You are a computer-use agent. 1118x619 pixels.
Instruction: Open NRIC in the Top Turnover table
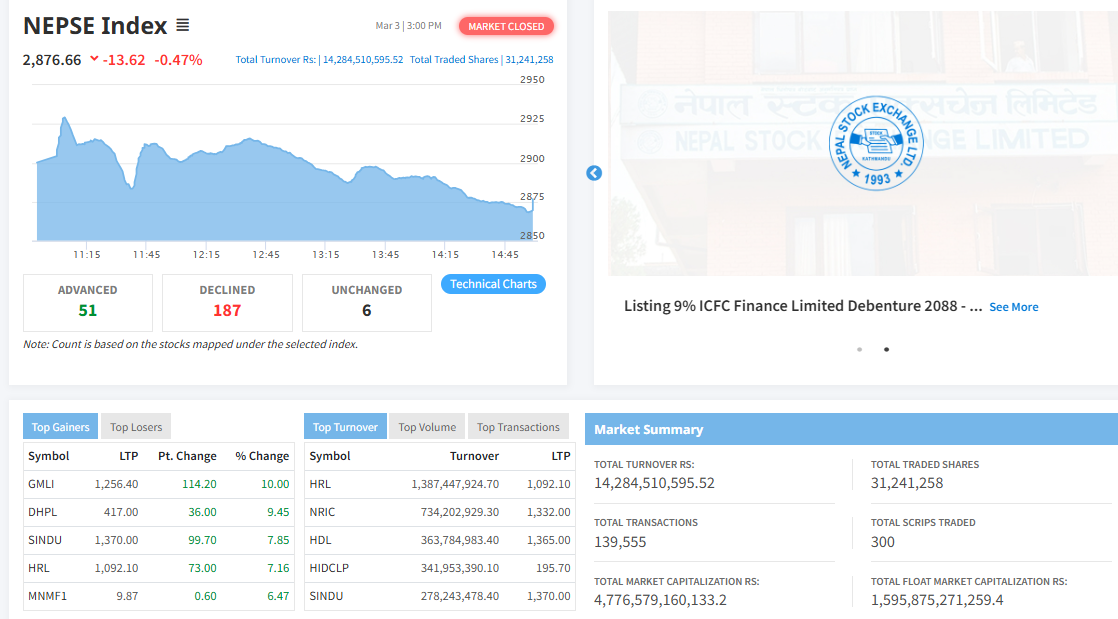coord(324,512)
